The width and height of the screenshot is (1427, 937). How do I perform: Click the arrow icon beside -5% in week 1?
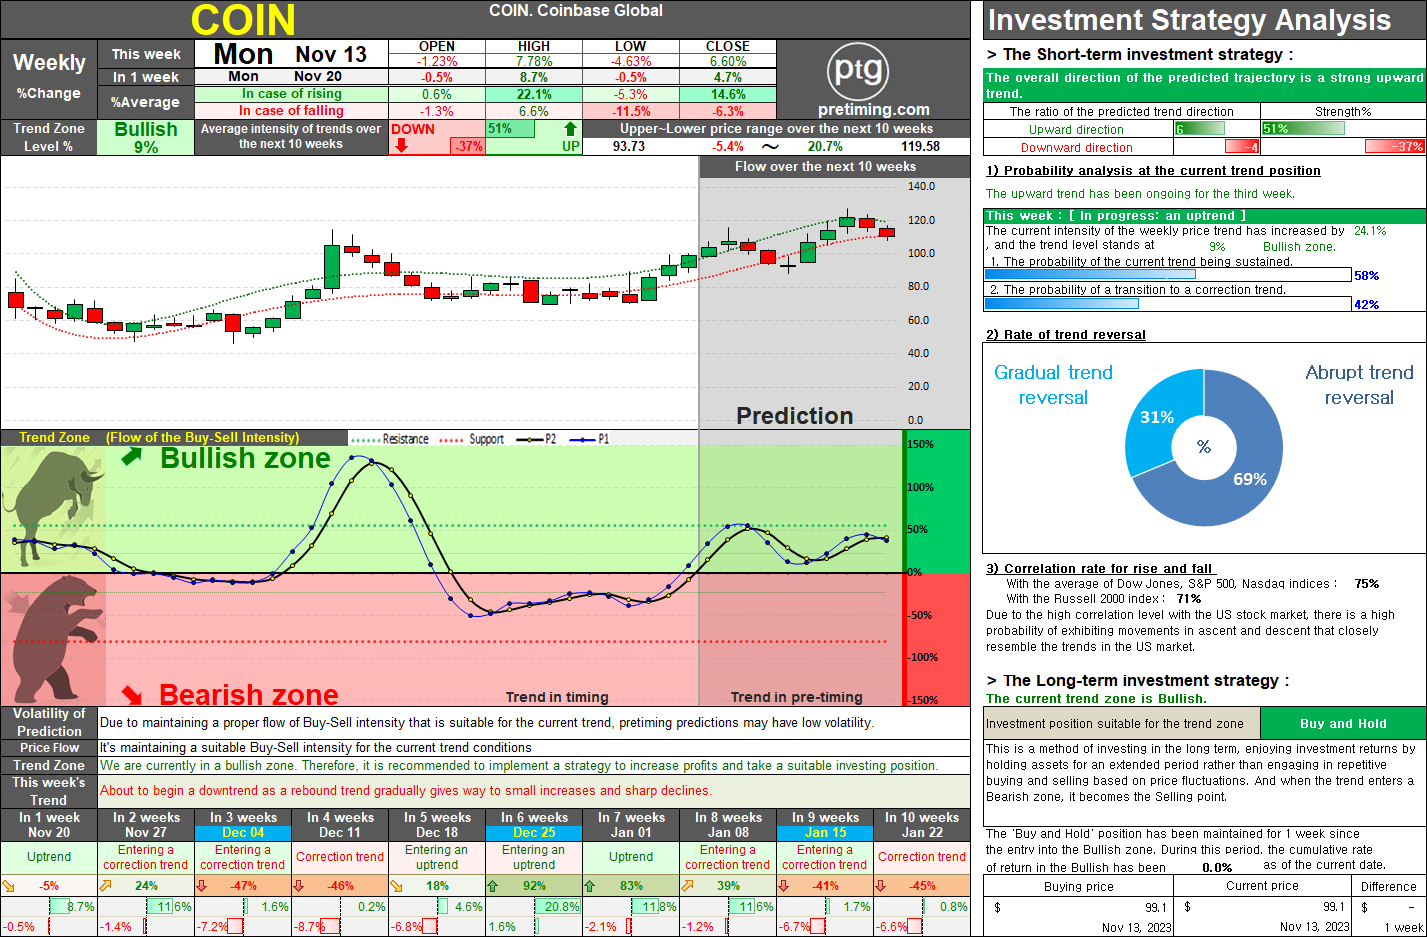[x=9, y=885]
